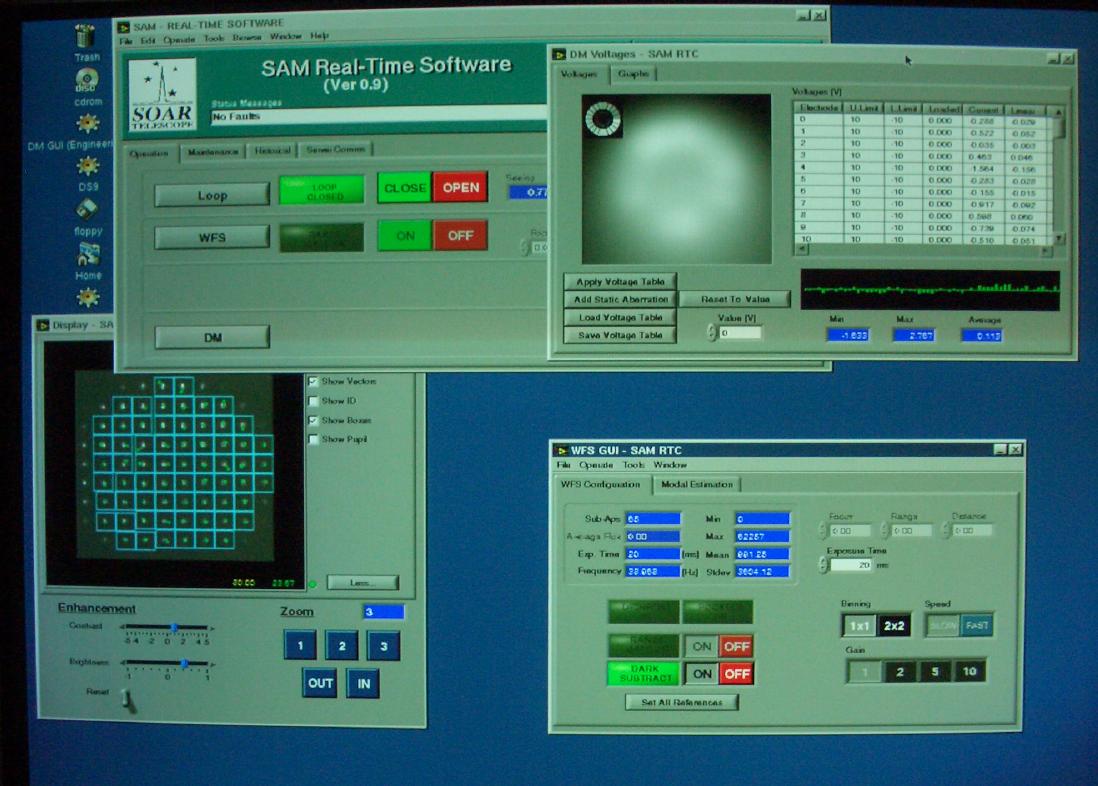Enable the Show ID checkbox
1098x786 pixels.
[313, 401]
